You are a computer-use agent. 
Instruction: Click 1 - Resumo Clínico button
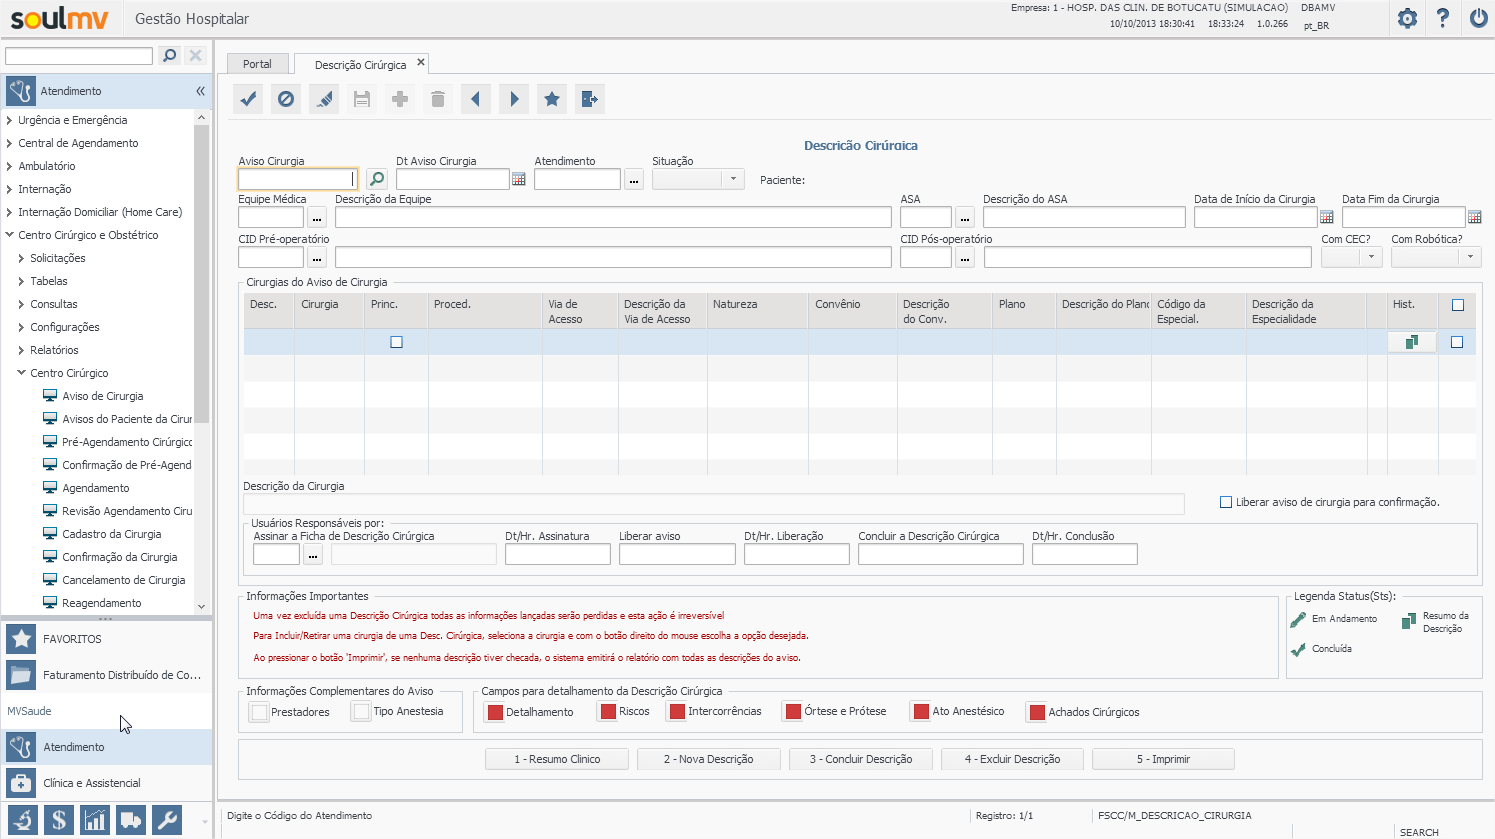(557, 759)
